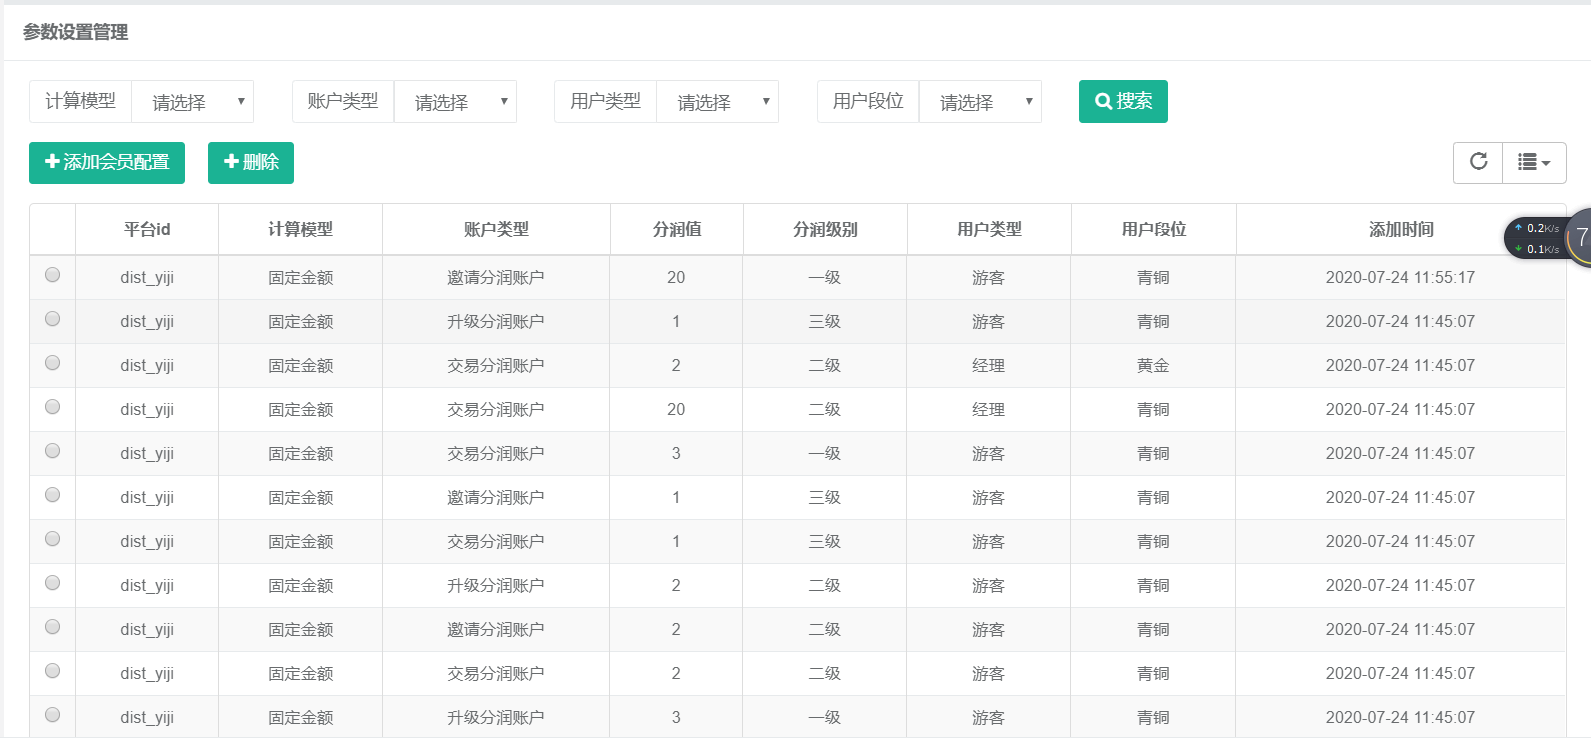This screenshot has width=1591, height=745.
Task: Select radio for 邀请分润账户 三级 row
Action: click(x=53, y=495)
